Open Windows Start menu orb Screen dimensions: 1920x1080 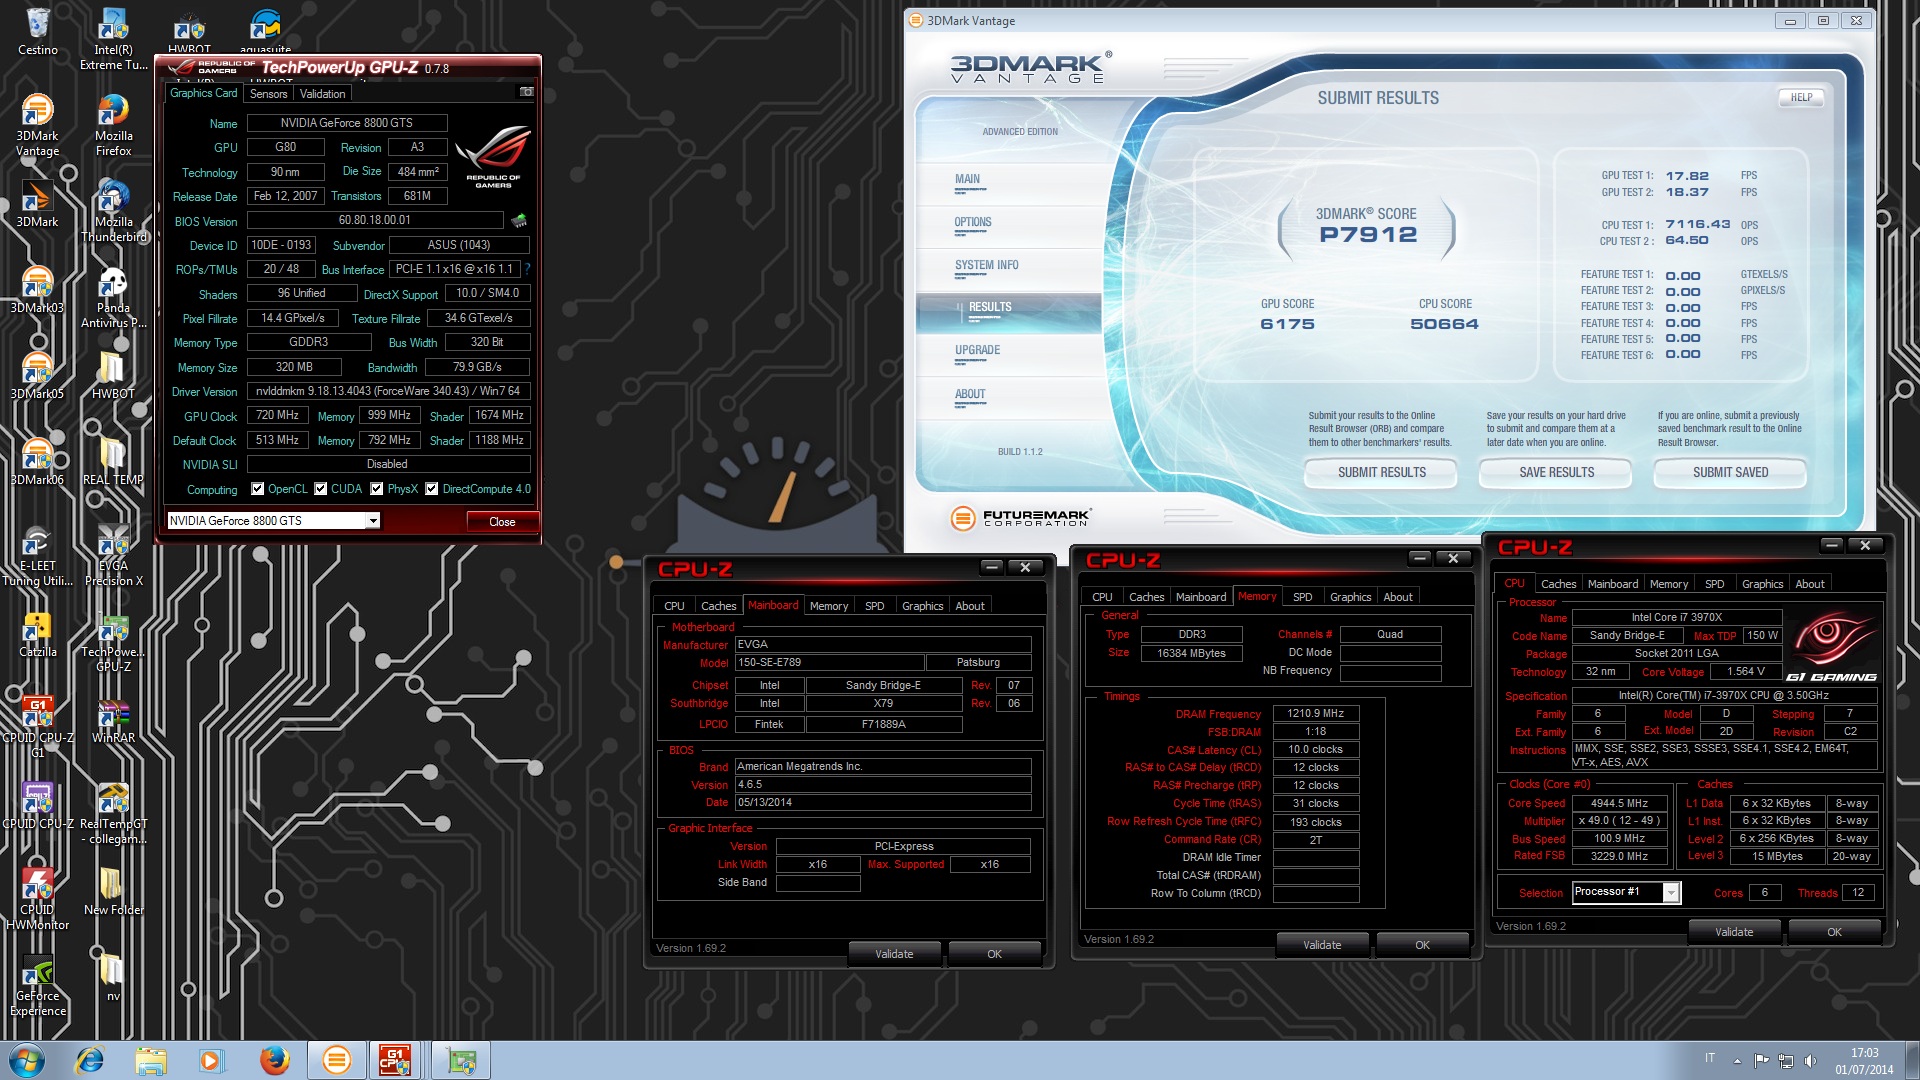point(27,1060)
